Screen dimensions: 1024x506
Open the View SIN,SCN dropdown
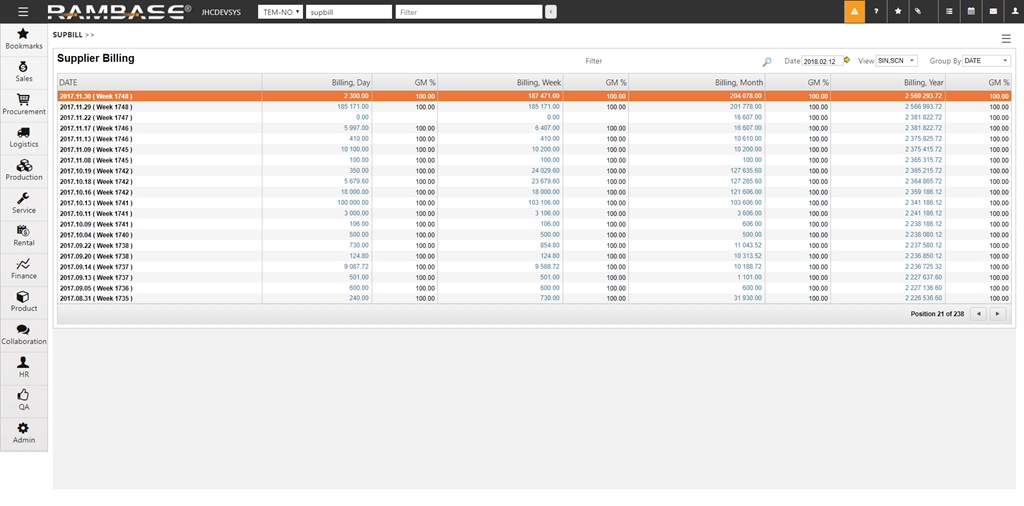pos(896,61)
